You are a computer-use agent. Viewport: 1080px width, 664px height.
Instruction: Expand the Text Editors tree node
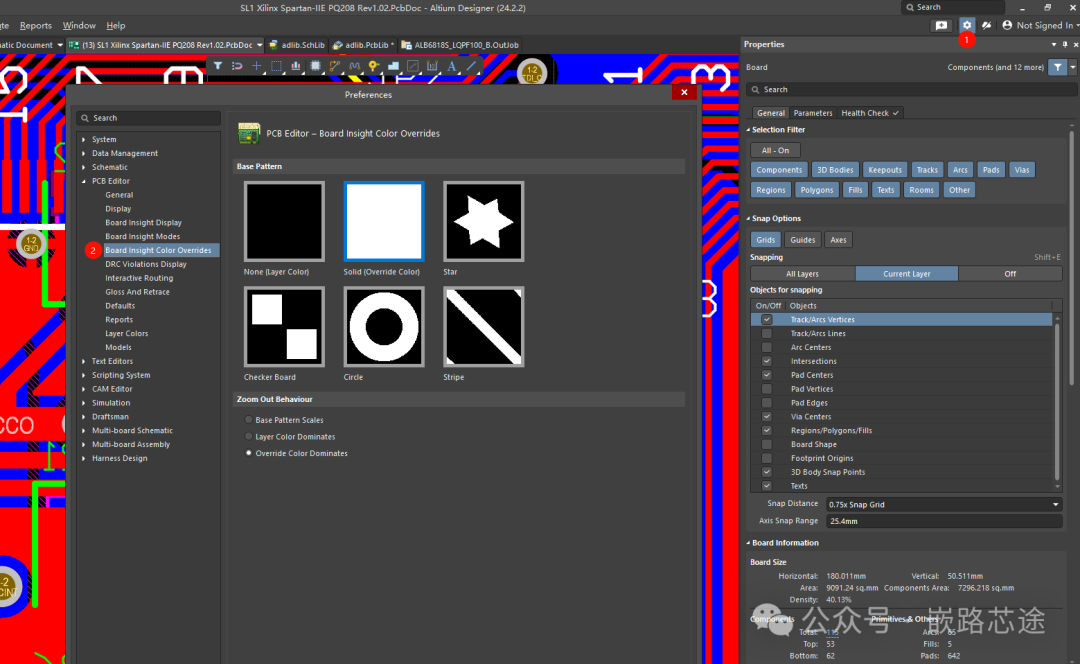point(84,361)
